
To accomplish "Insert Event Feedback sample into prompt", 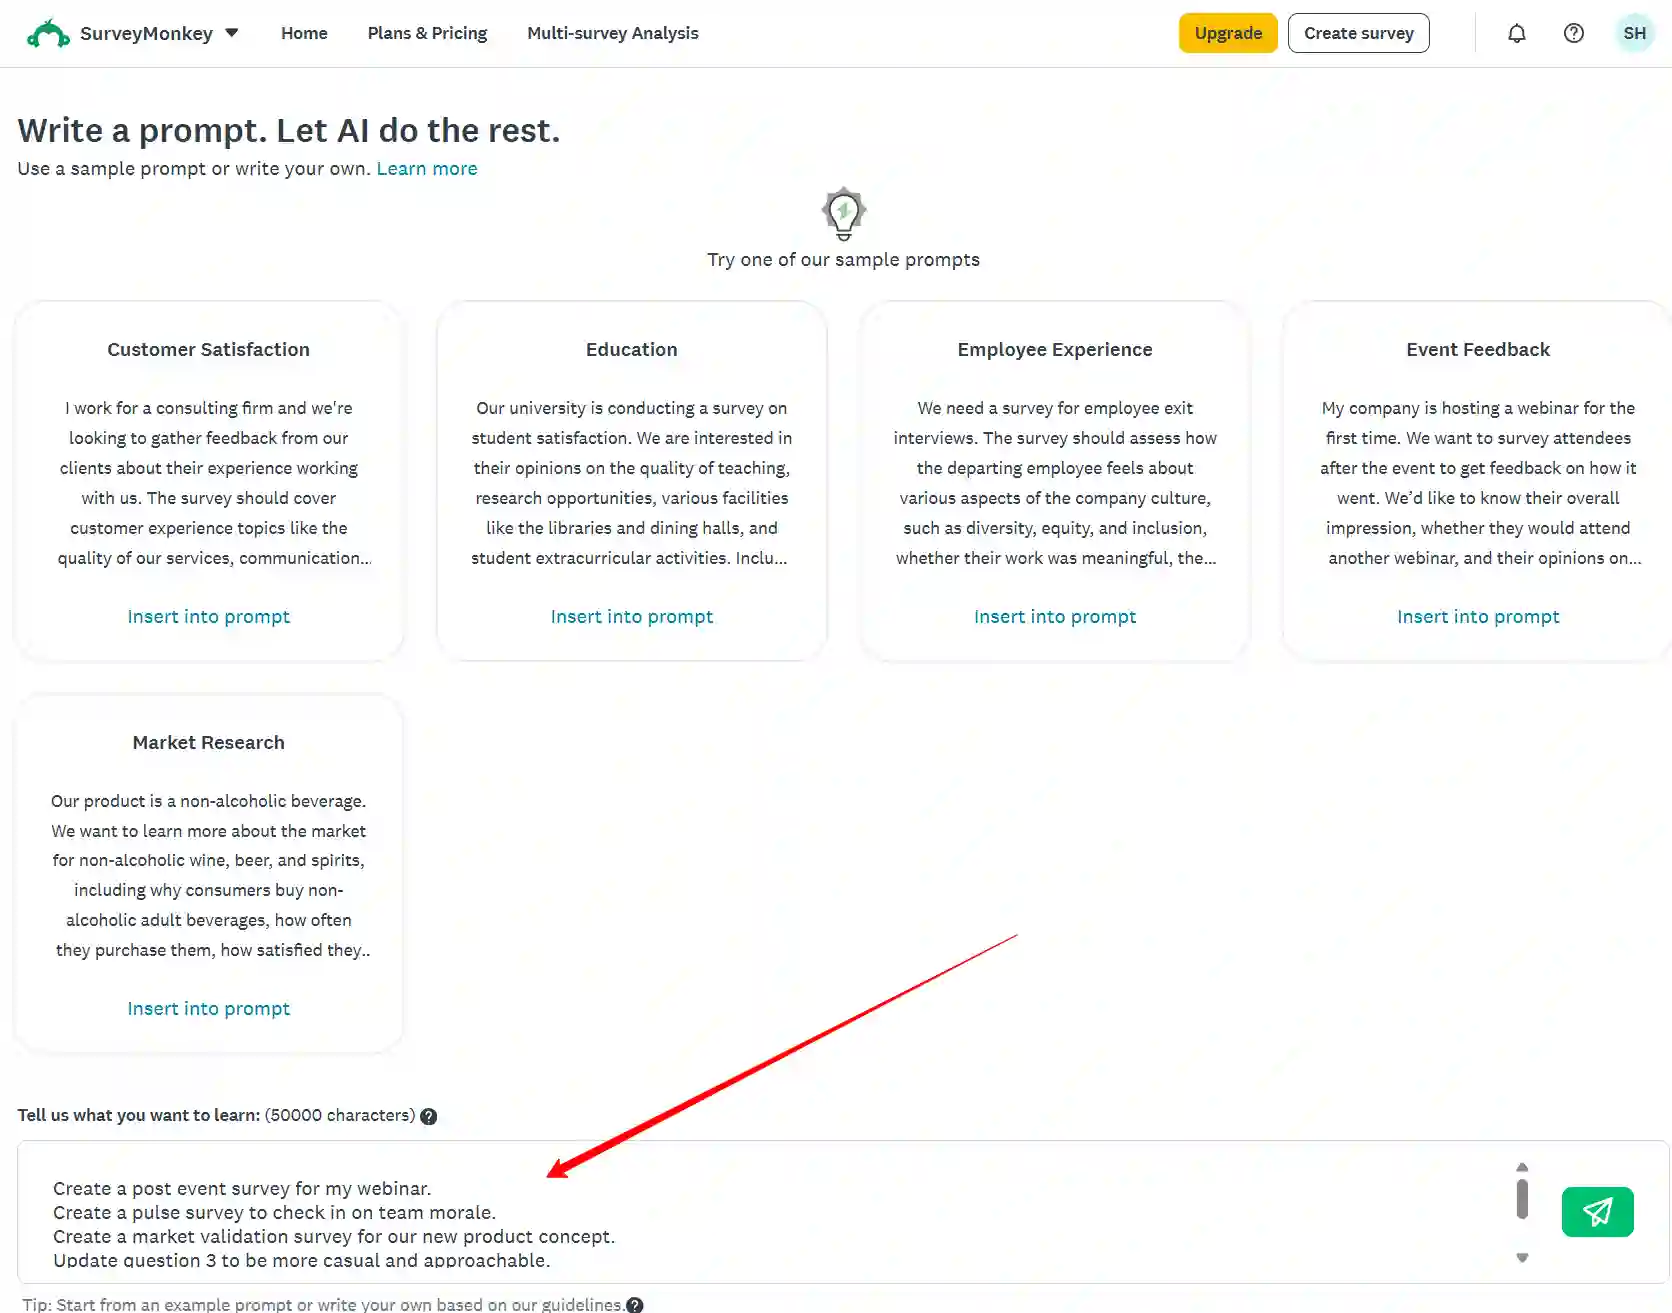I will tap(1478, 617).
